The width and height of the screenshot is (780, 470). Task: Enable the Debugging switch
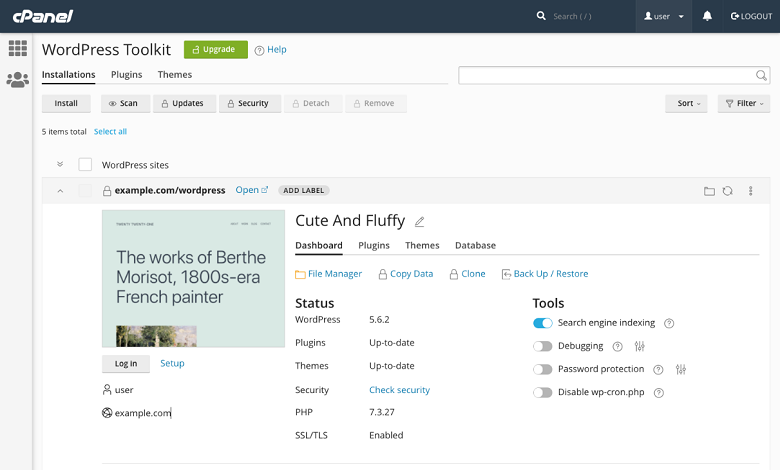543,346
